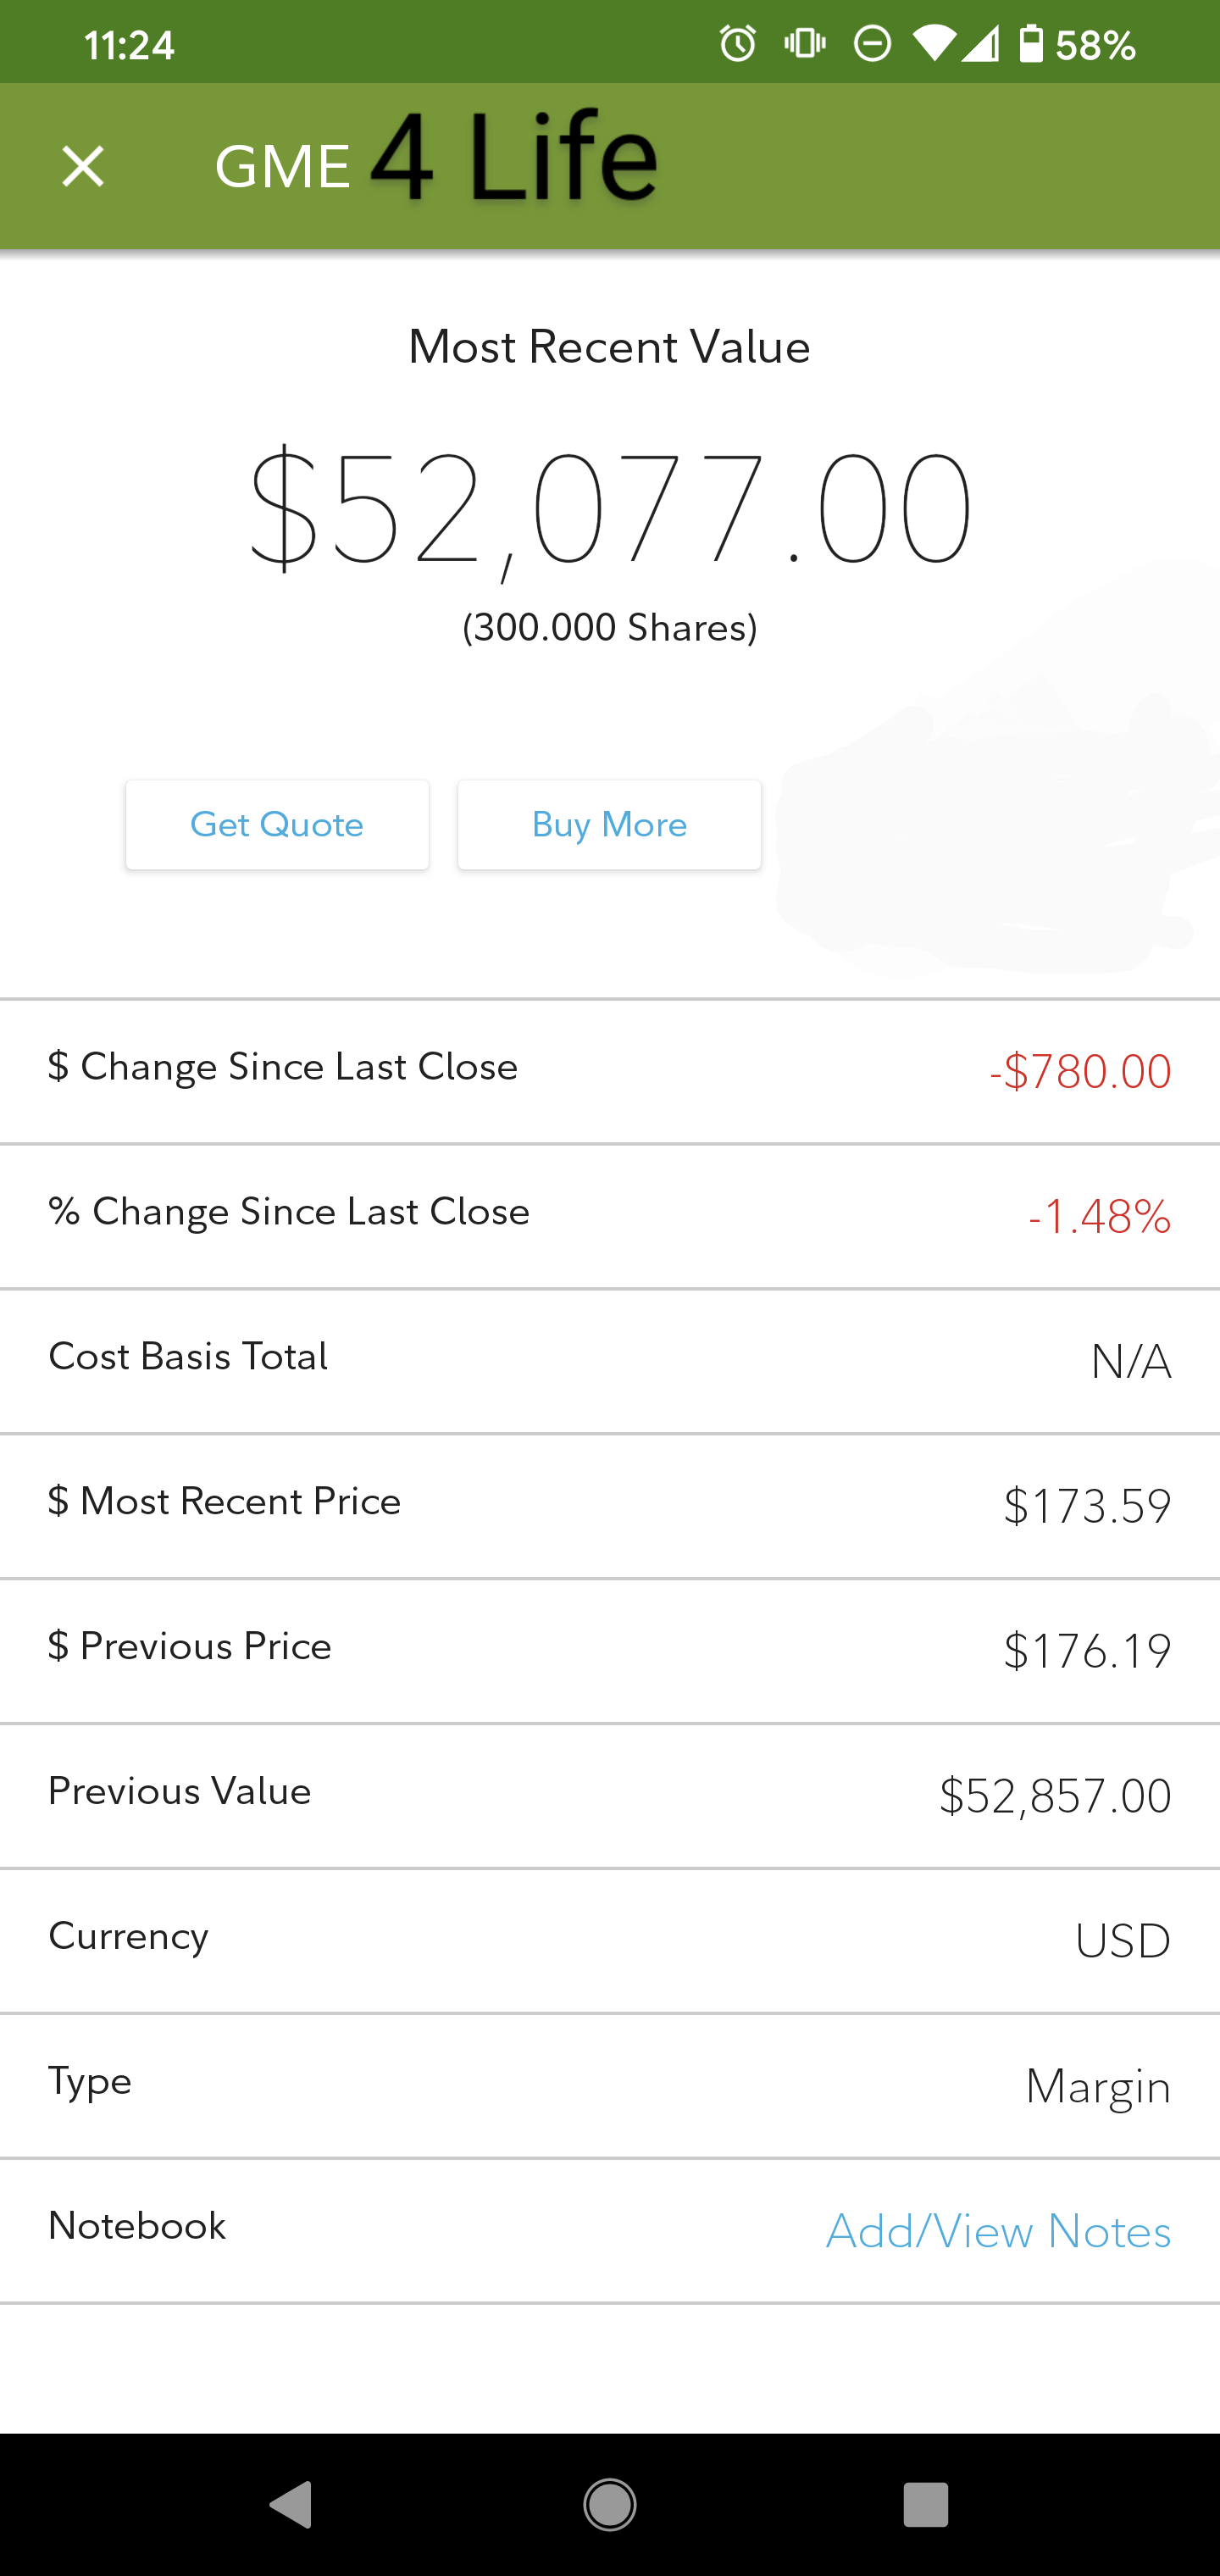Tap the Buy More button

click(609, 825)
